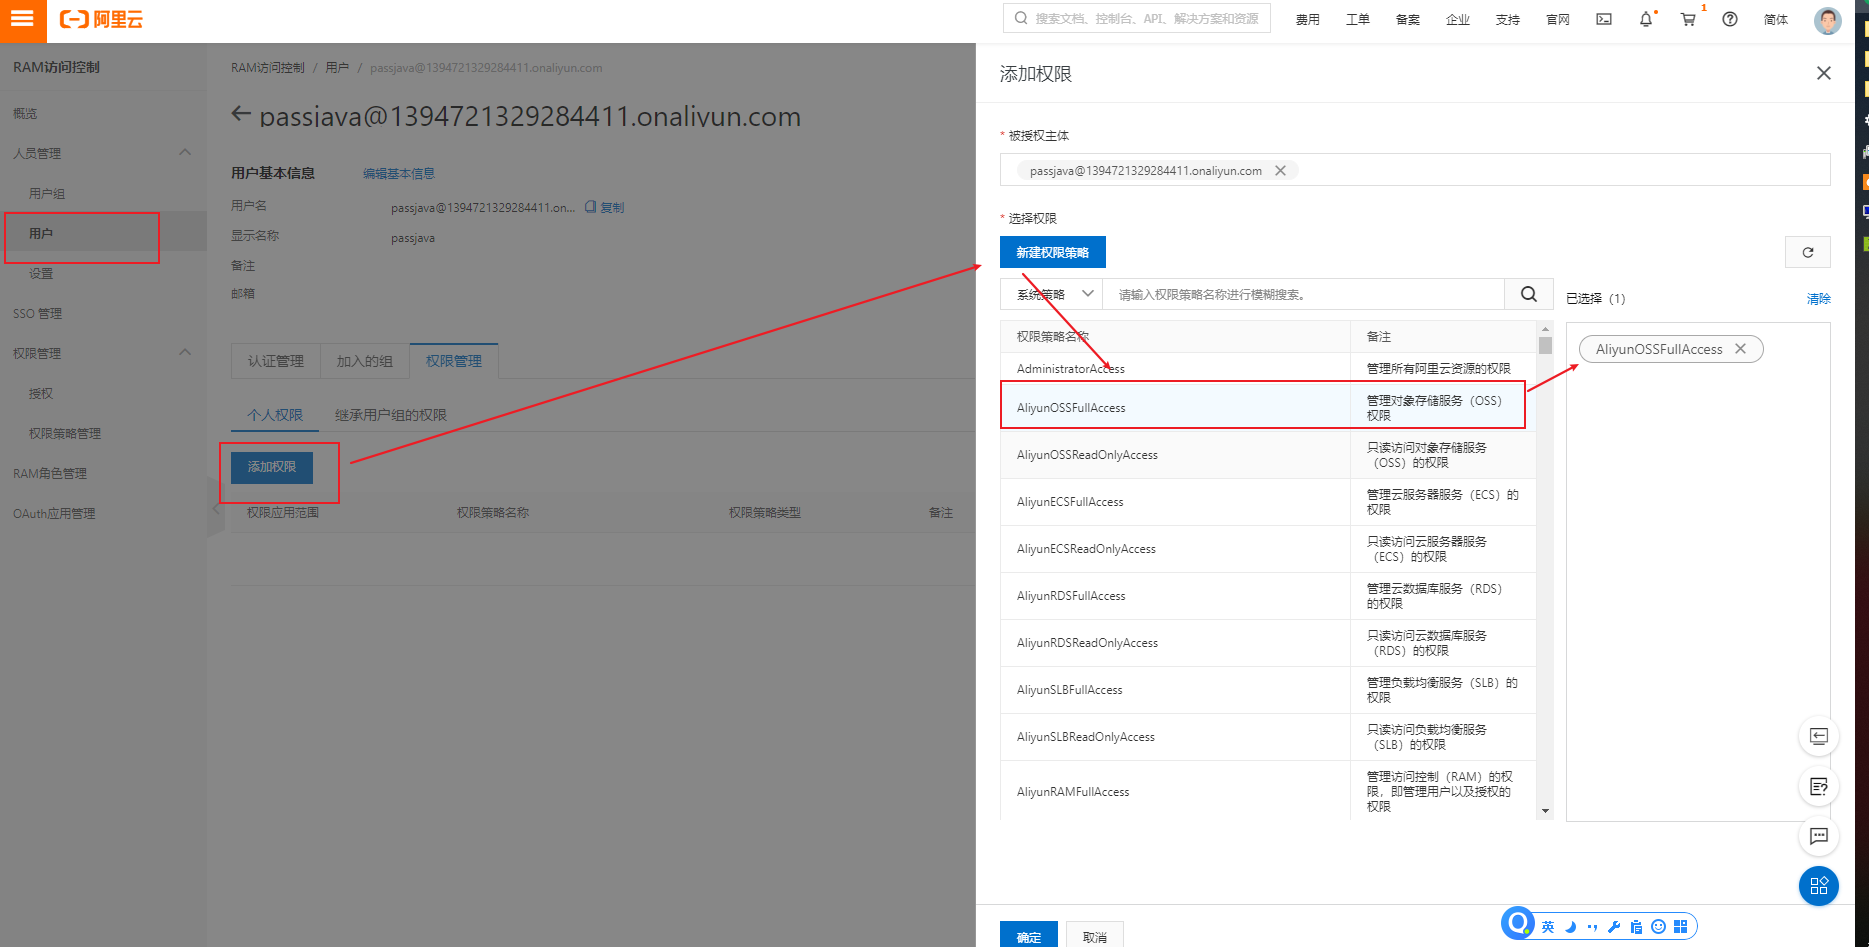Click the help question mark icon
Screen dimensions: 1869x947
coord(1730,19)
